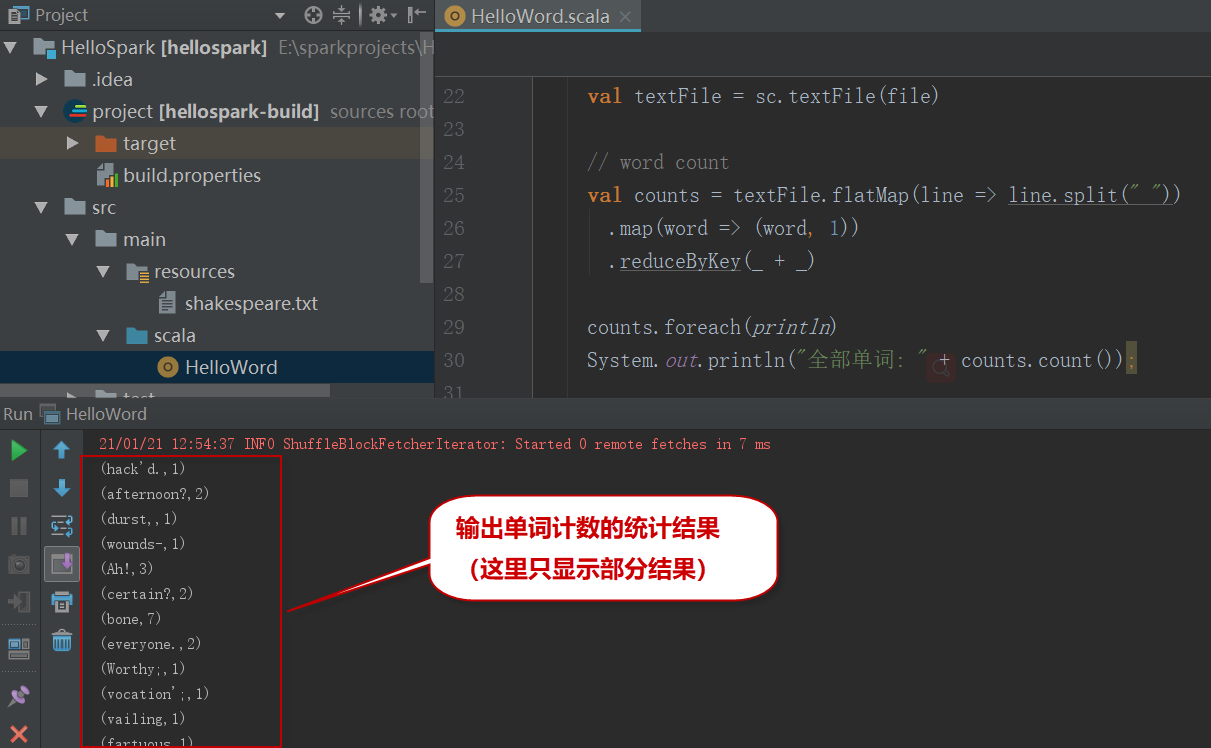Click the Stop process square icon
1211x748 pixels.
click(18, 488)
